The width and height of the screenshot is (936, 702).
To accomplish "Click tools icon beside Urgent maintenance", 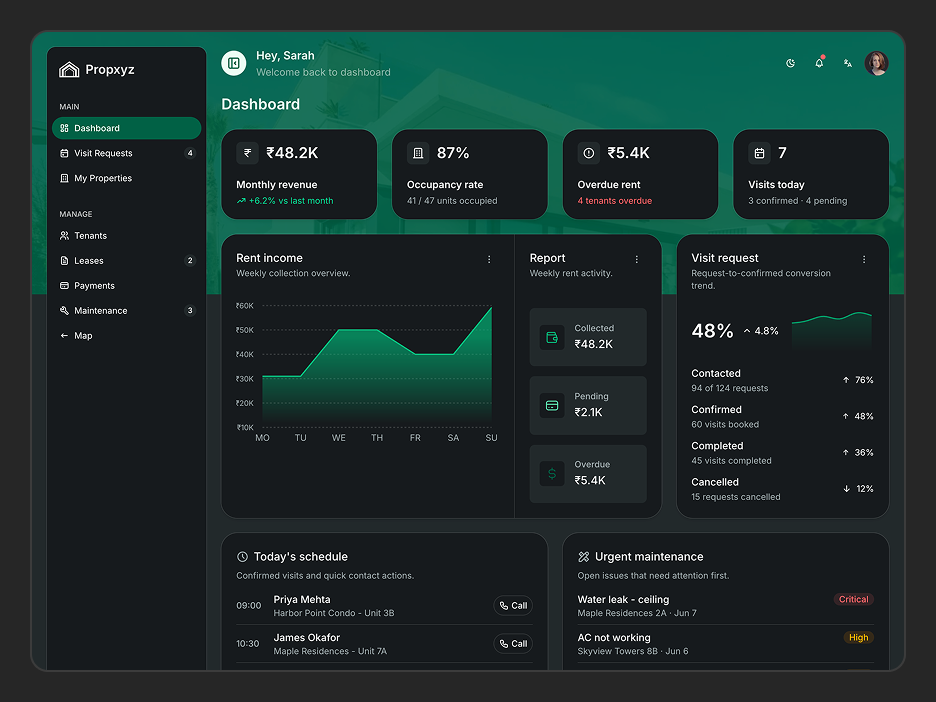I will click(584, 558).
